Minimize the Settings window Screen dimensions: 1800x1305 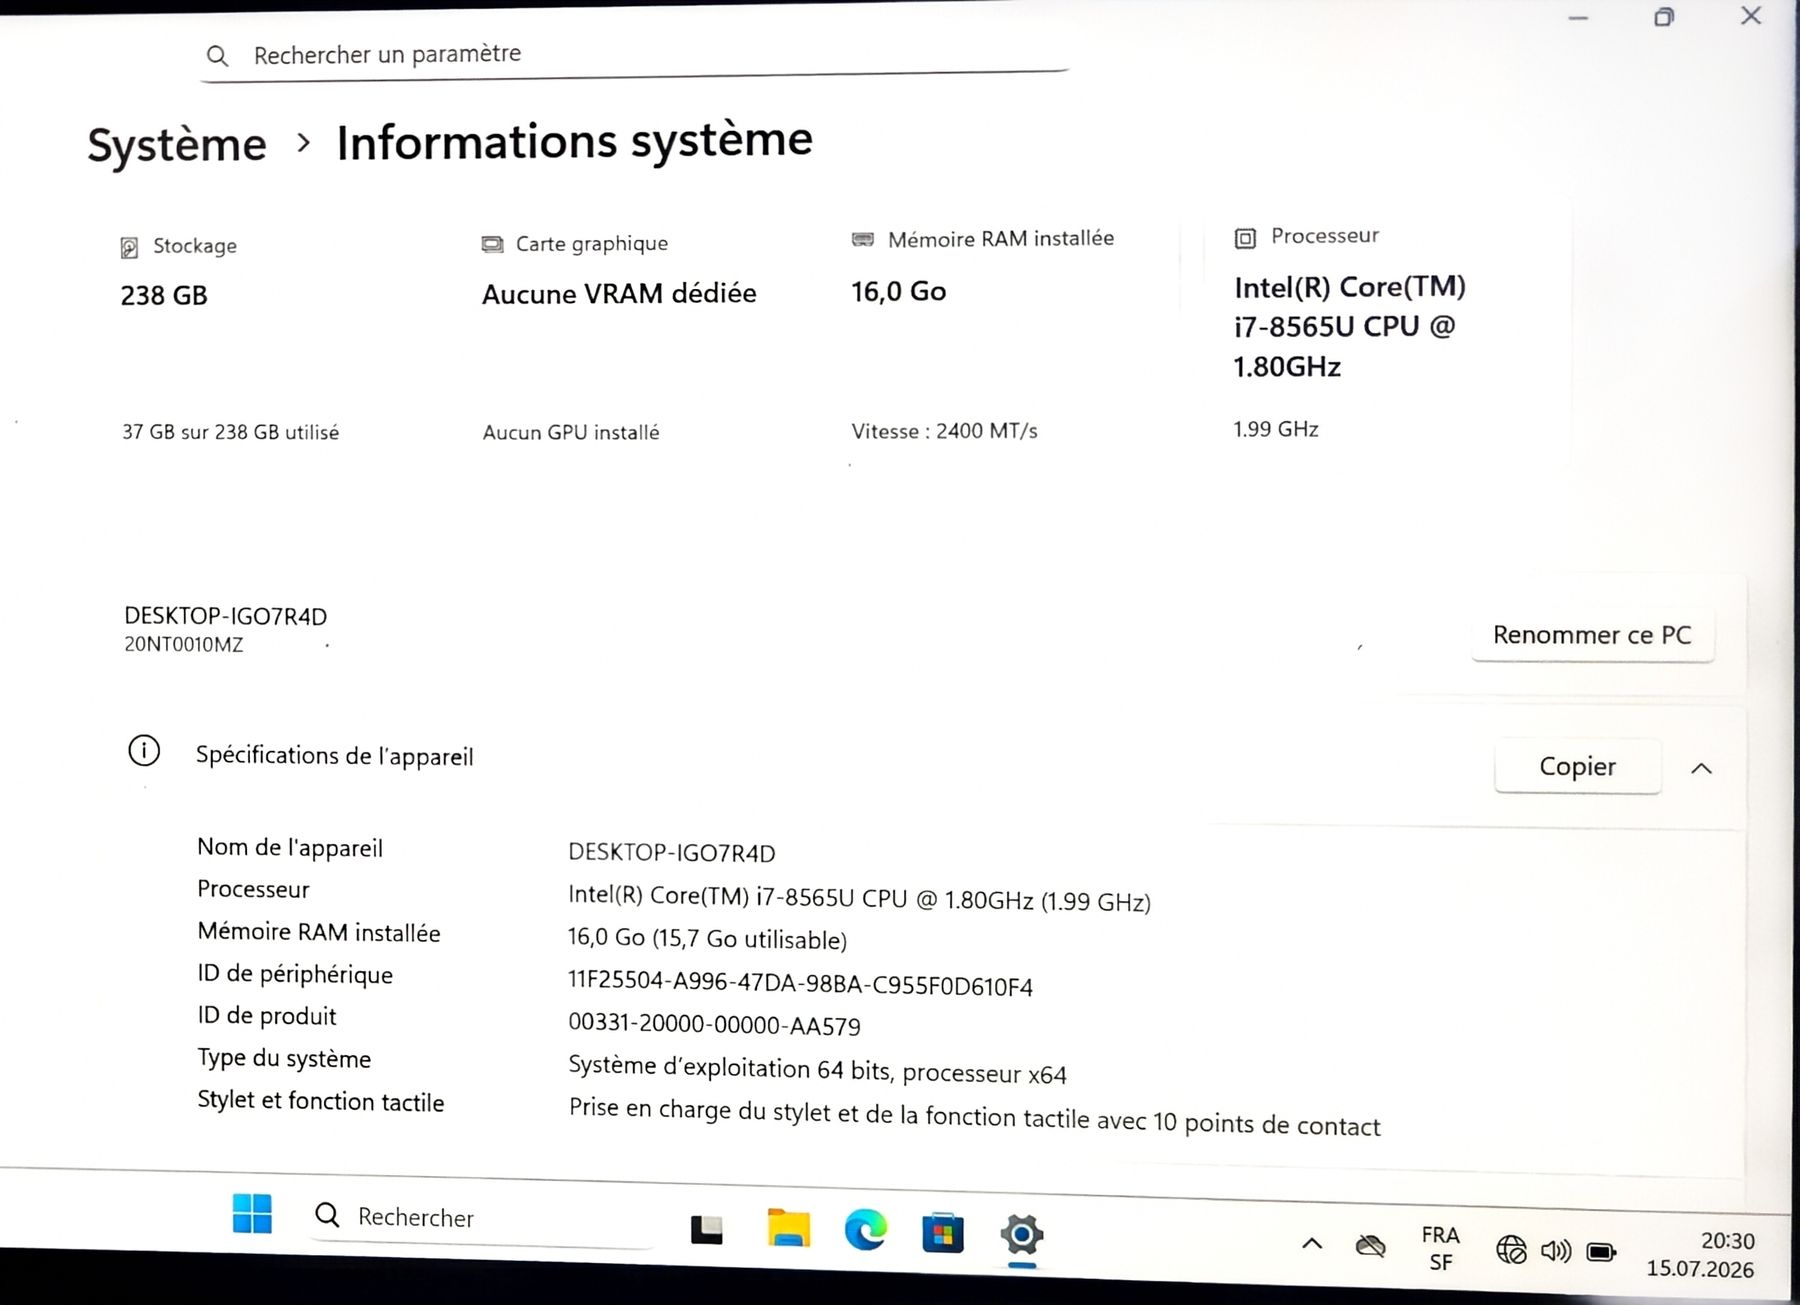tap(1578, 18)
